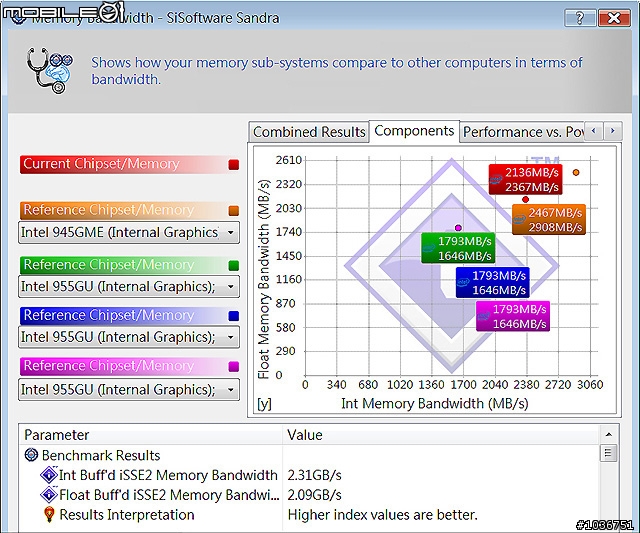Click the red data point on chart

tap(525, 200)
